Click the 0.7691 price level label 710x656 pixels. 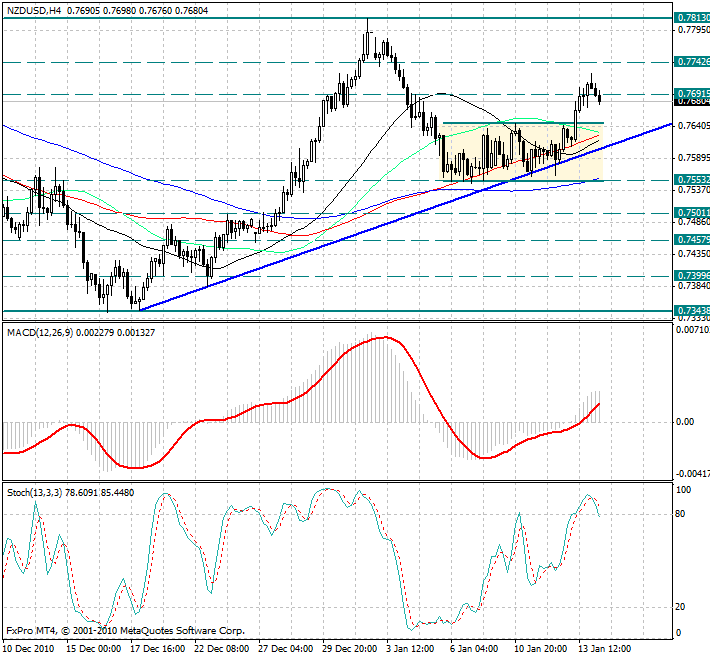pos(691,94)
